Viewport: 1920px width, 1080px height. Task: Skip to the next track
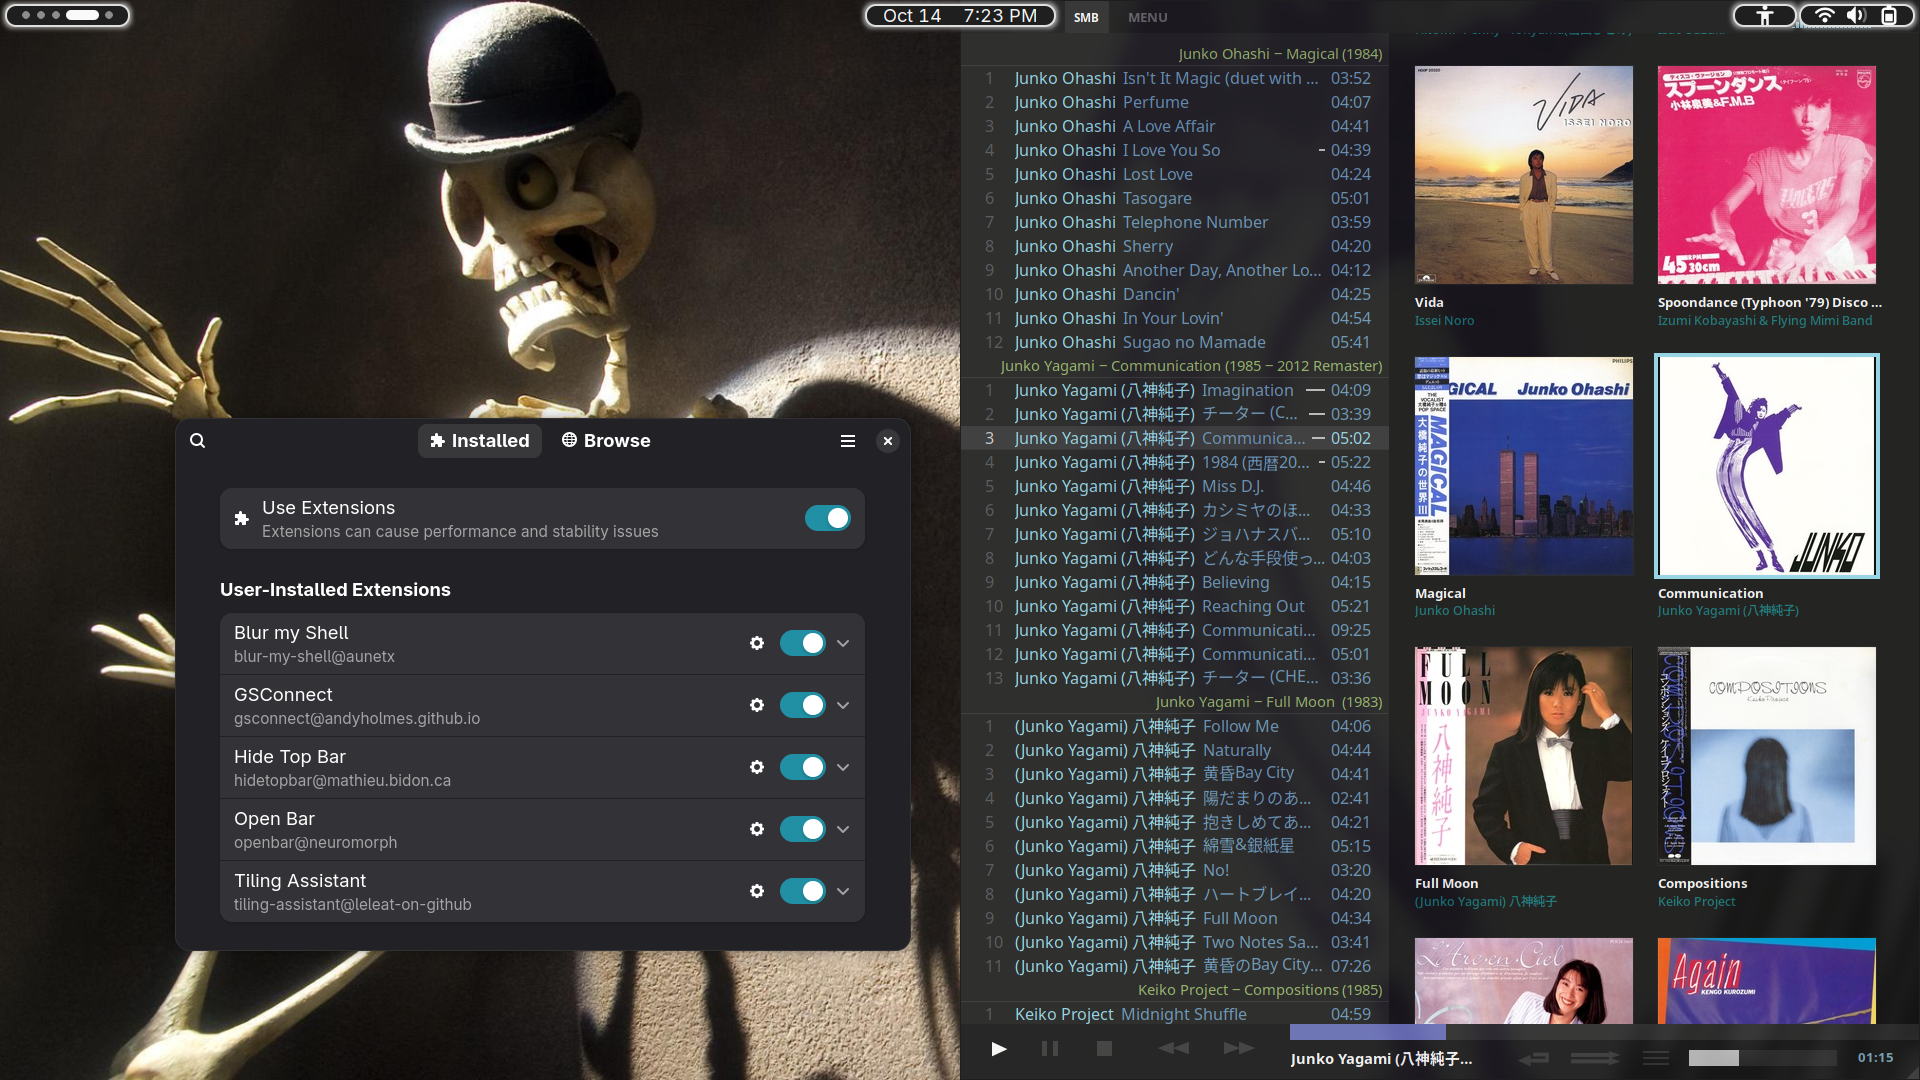(1238, 1049)
